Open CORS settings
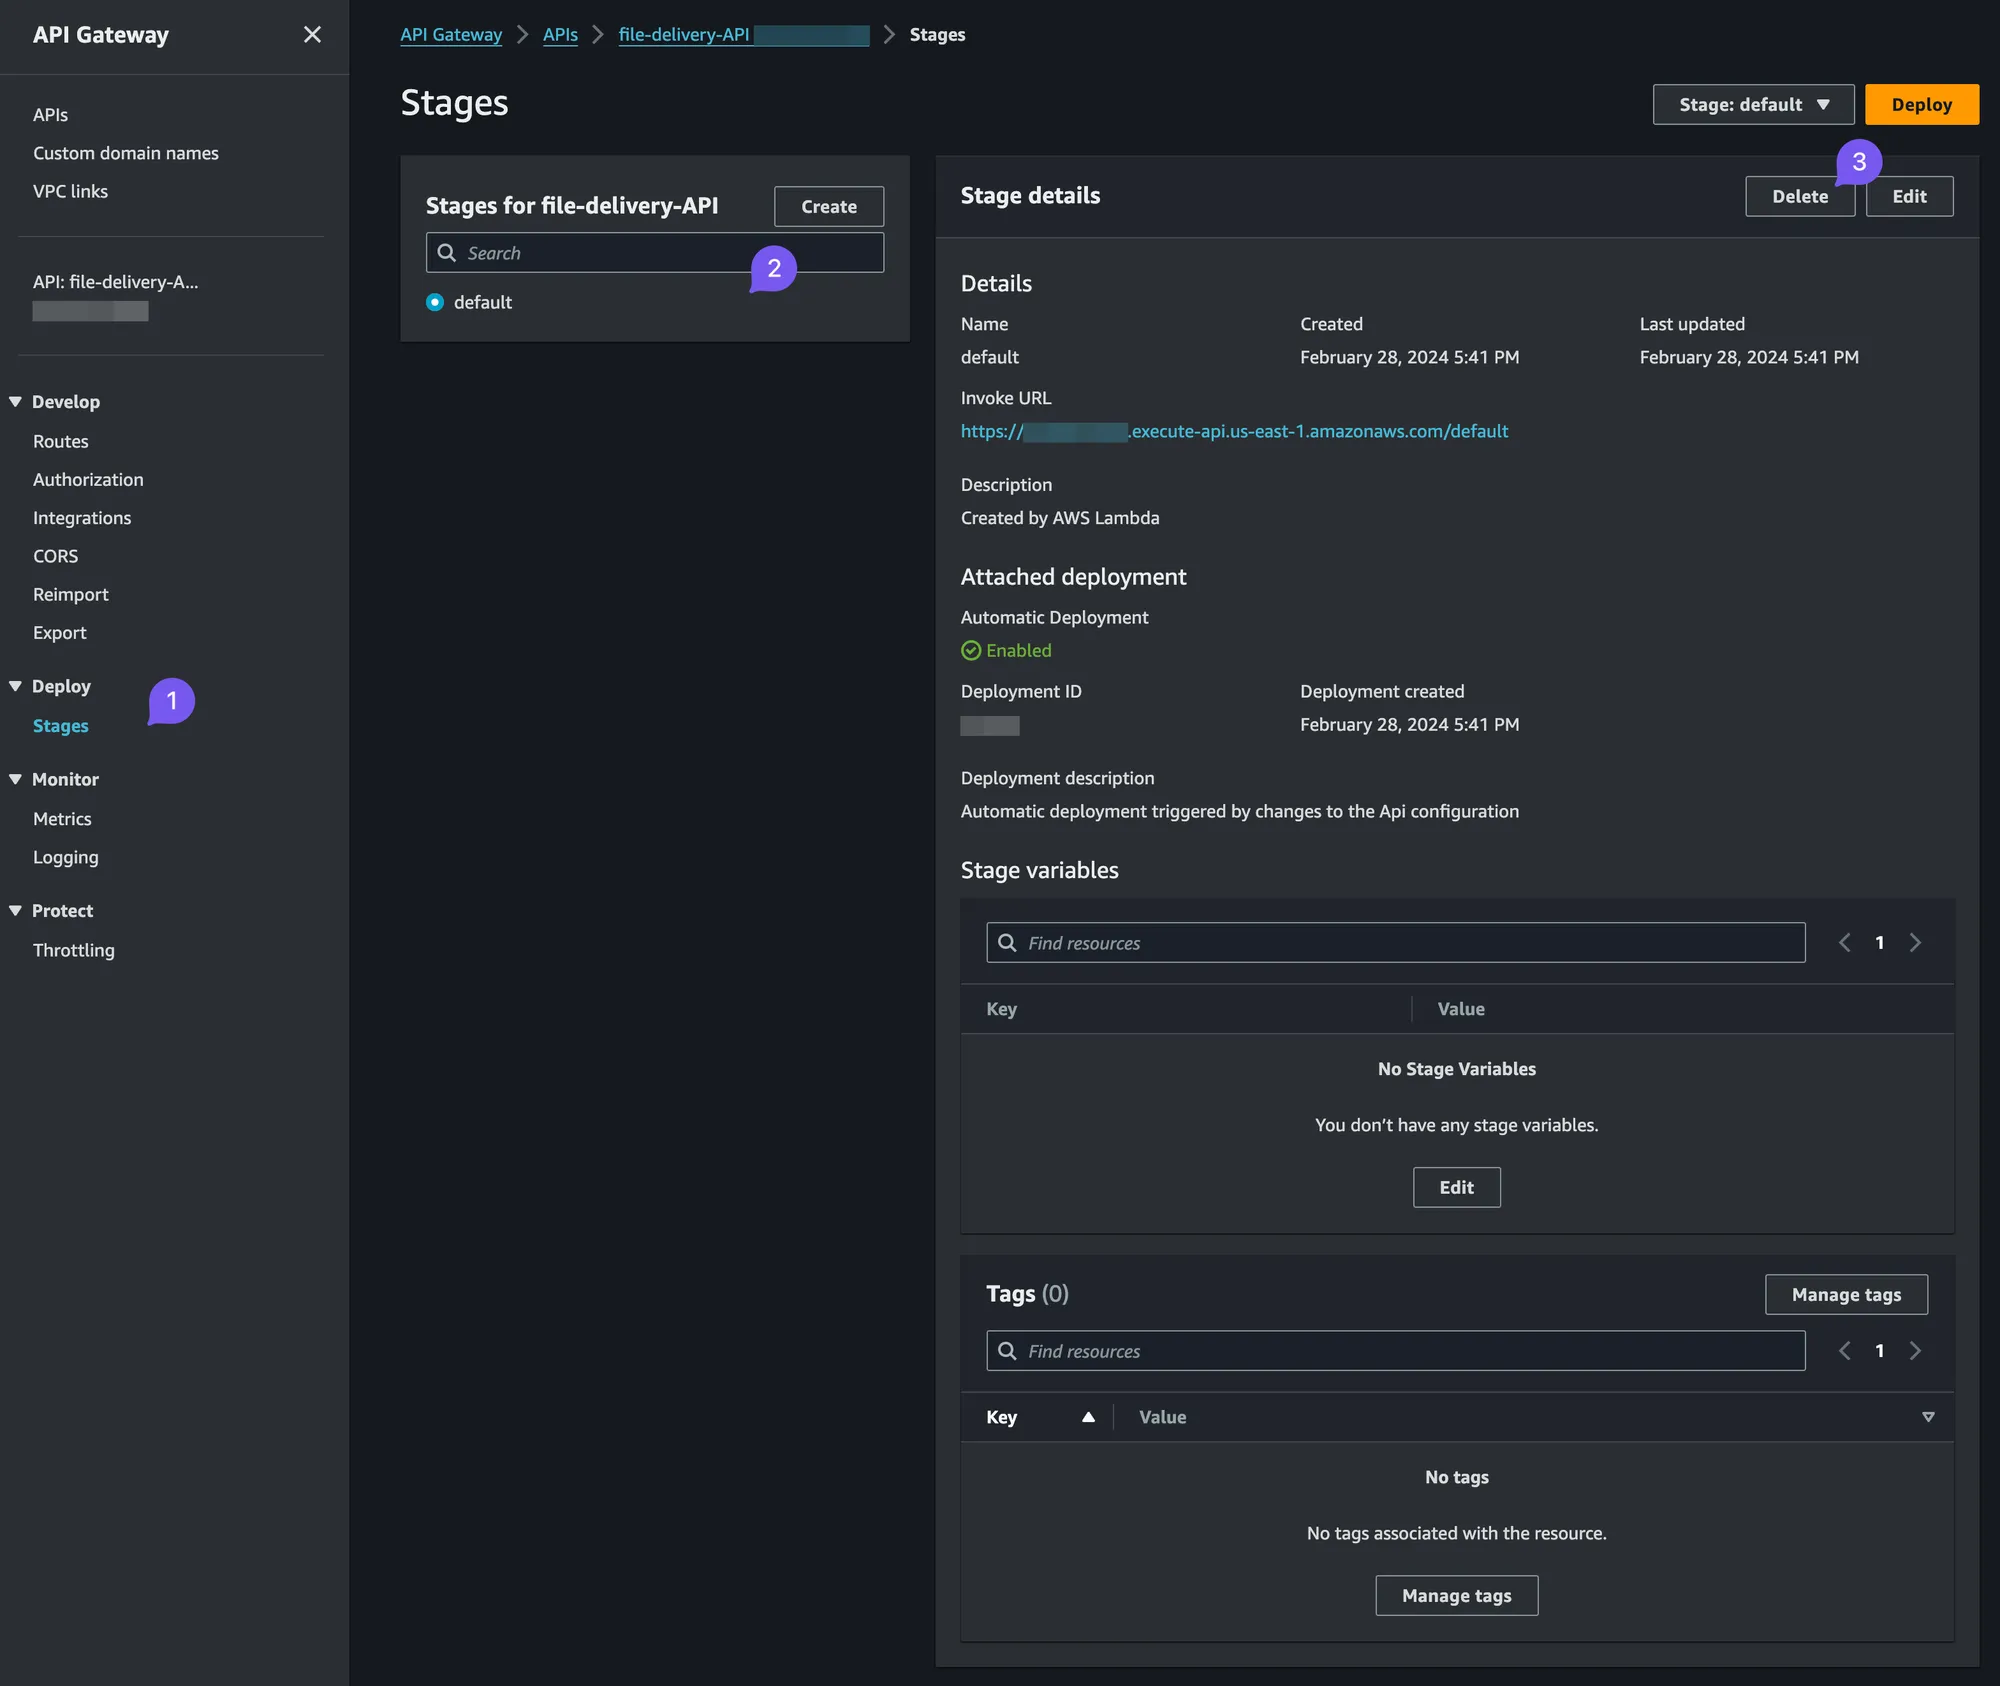The image size is (2000, 1686). tap(55, 556)
